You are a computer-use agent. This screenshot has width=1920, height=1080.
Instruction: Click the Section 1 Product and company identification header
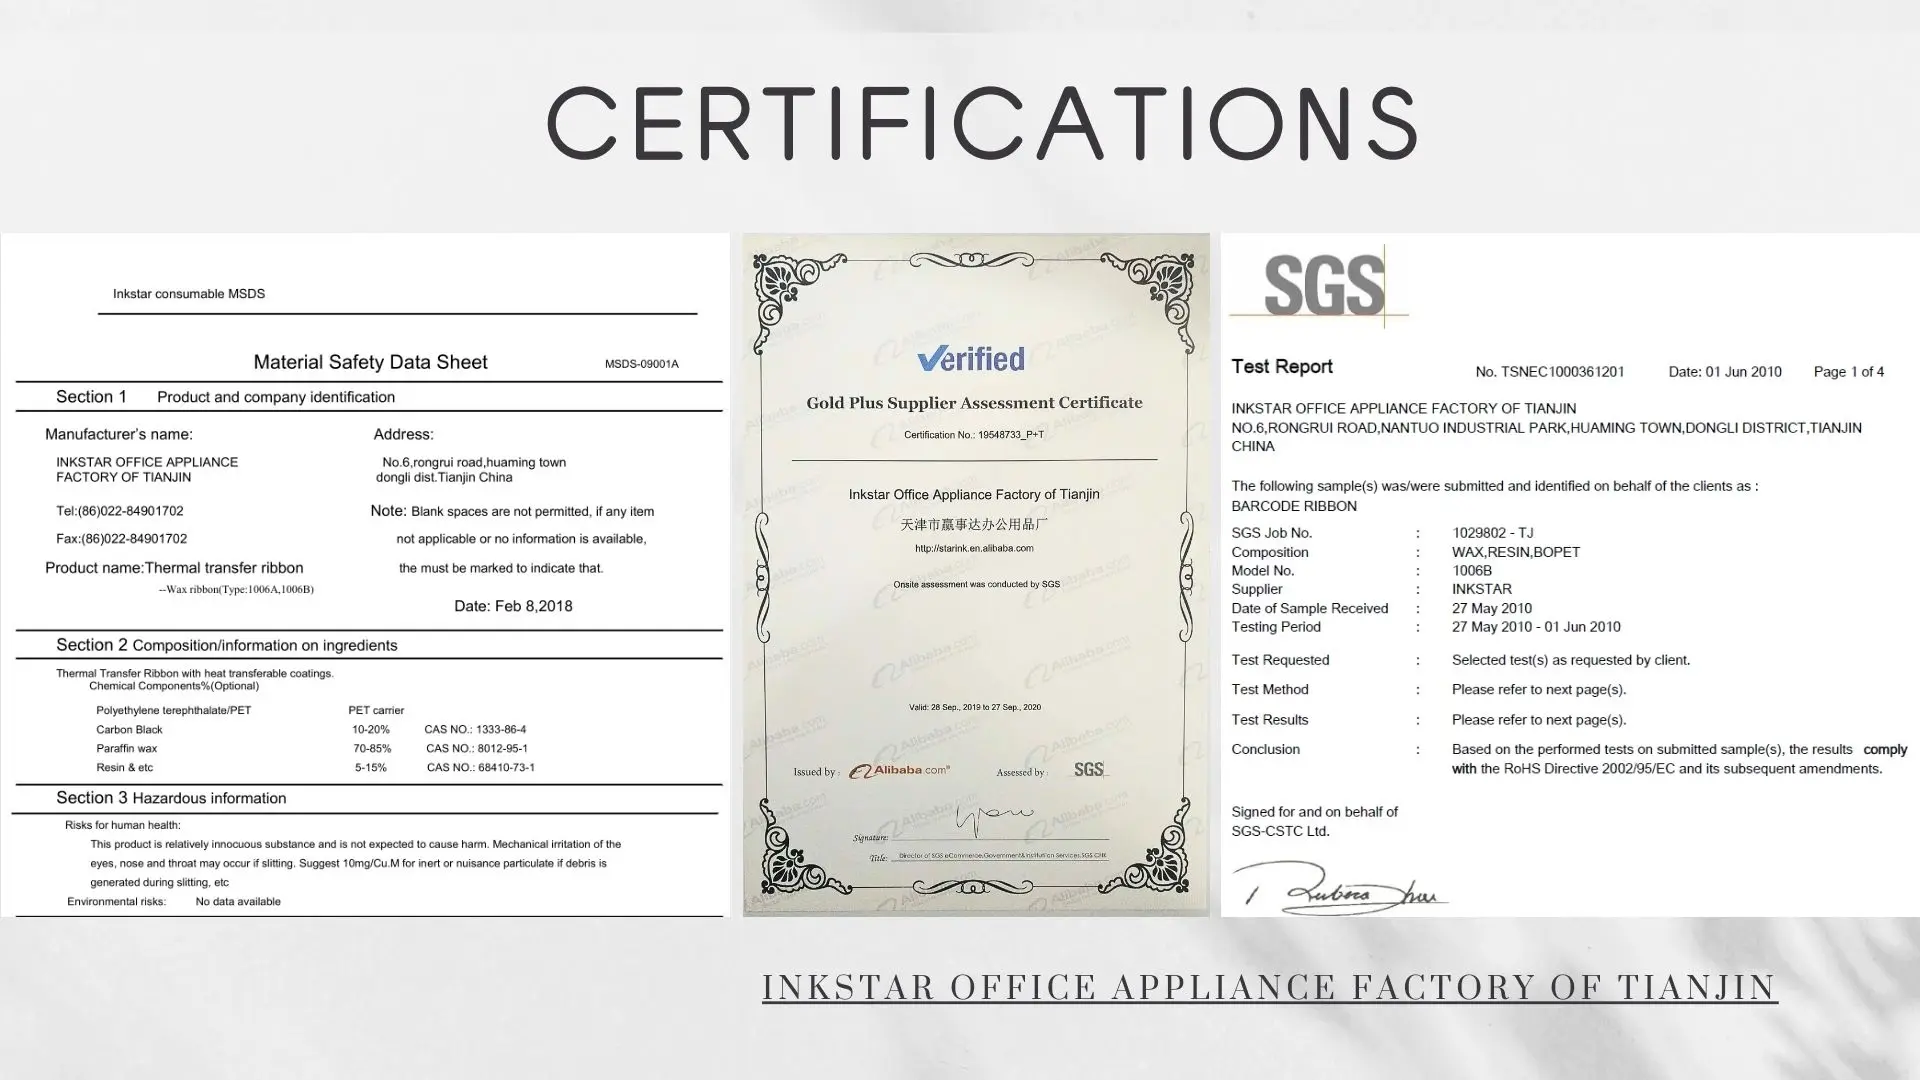coord(225,397)
